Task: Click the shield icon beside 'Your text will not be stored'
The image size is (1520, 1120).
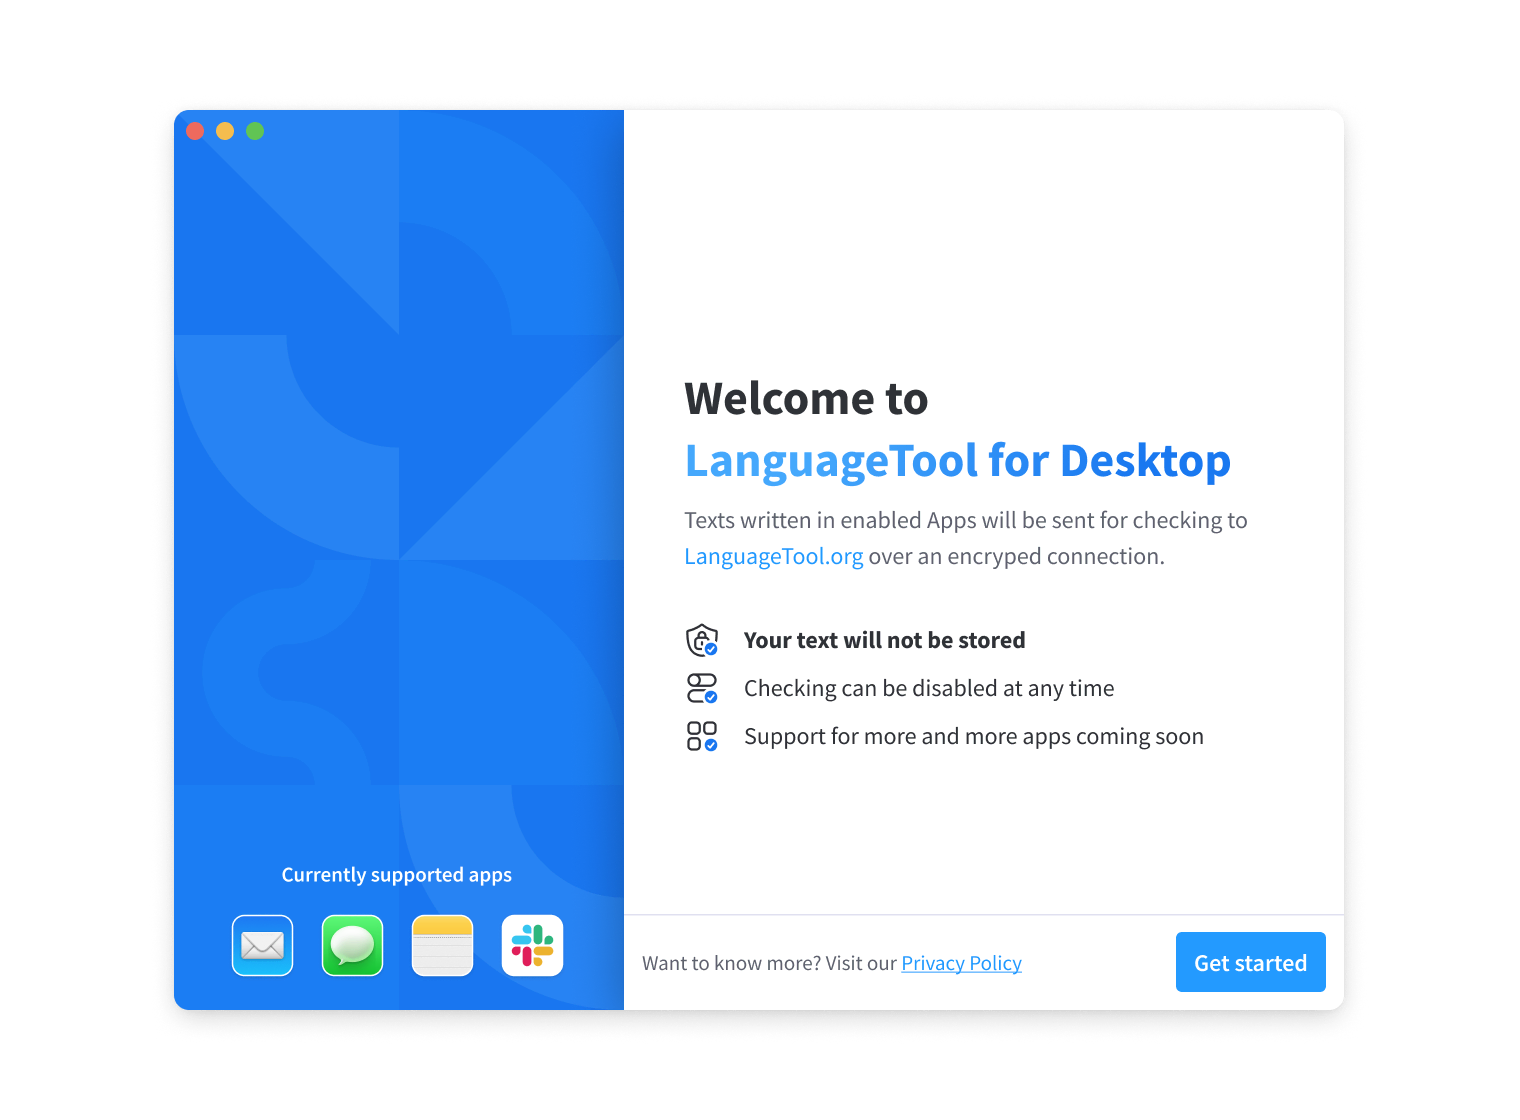Action: 701,640
